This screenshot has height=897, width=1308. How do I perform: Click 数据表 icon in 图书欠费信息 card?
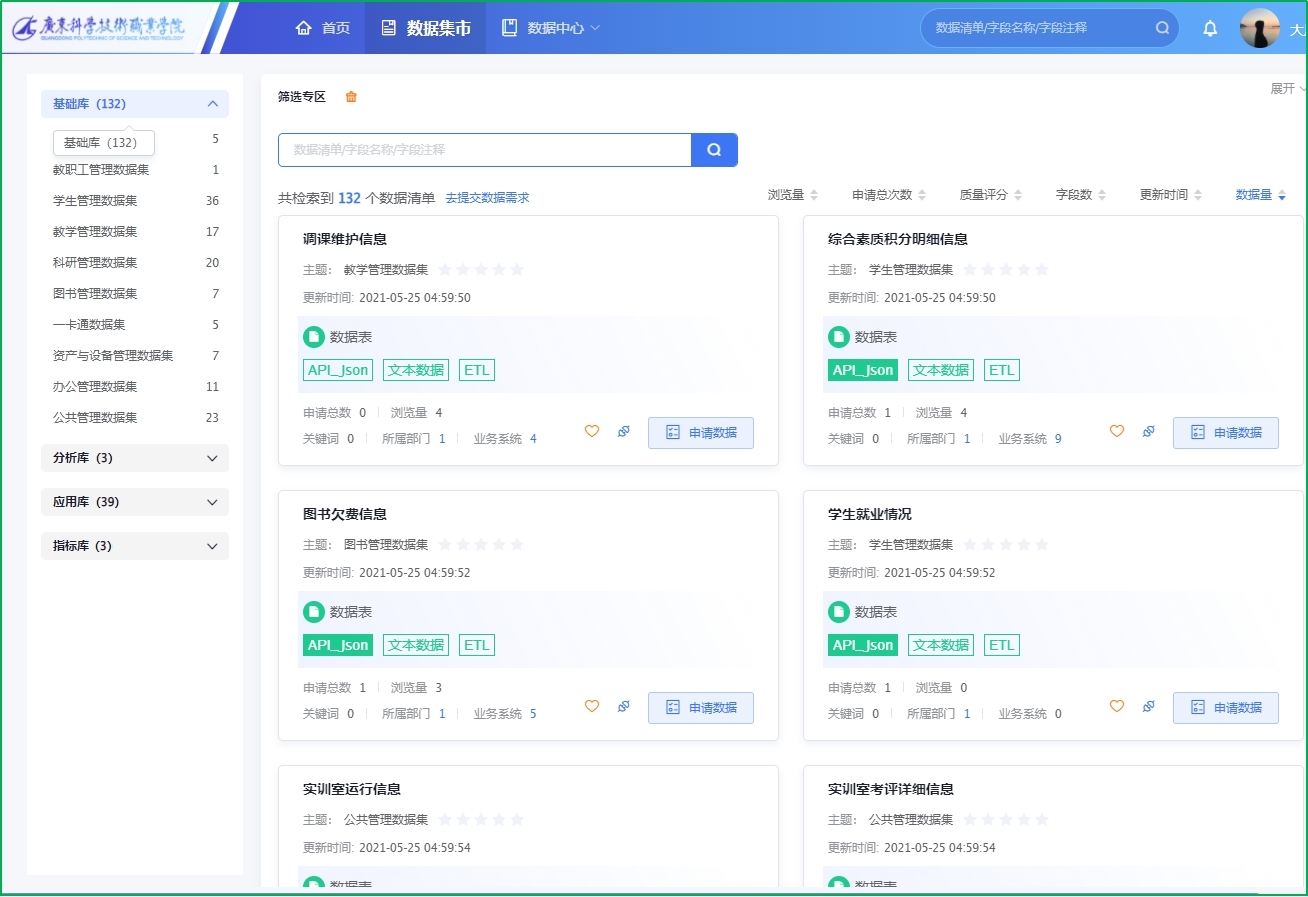[x=314, y=612]
